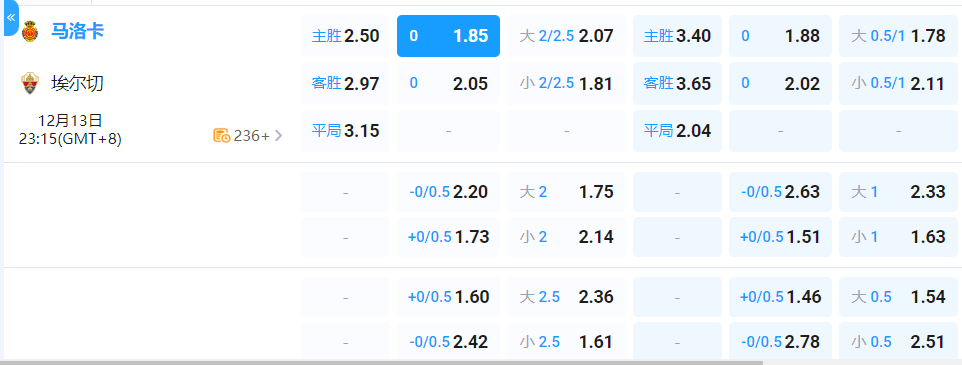Pick 大 2 at odds 1.75
This screenshot has width=962, height=365.
pyautogui.click(x=567, y=192)
